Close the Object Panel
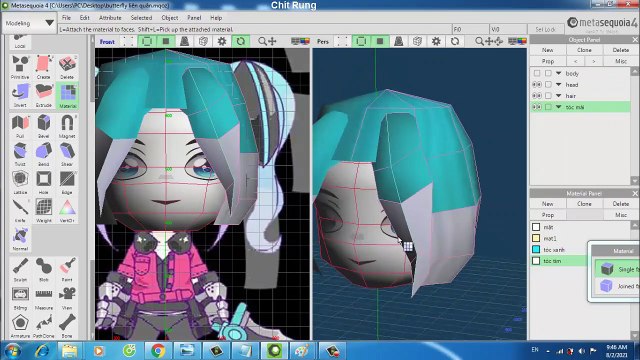Viewport: 640px width, 360px height. [635, 40]
